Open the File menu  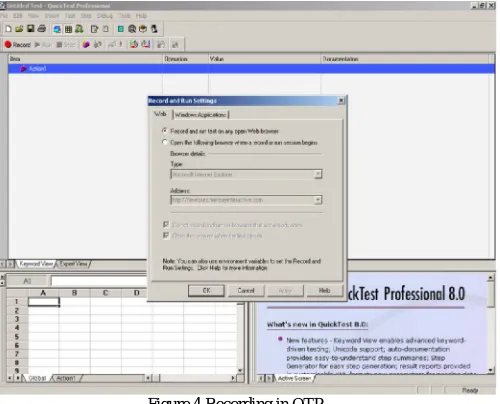click(x=4, y=16)
